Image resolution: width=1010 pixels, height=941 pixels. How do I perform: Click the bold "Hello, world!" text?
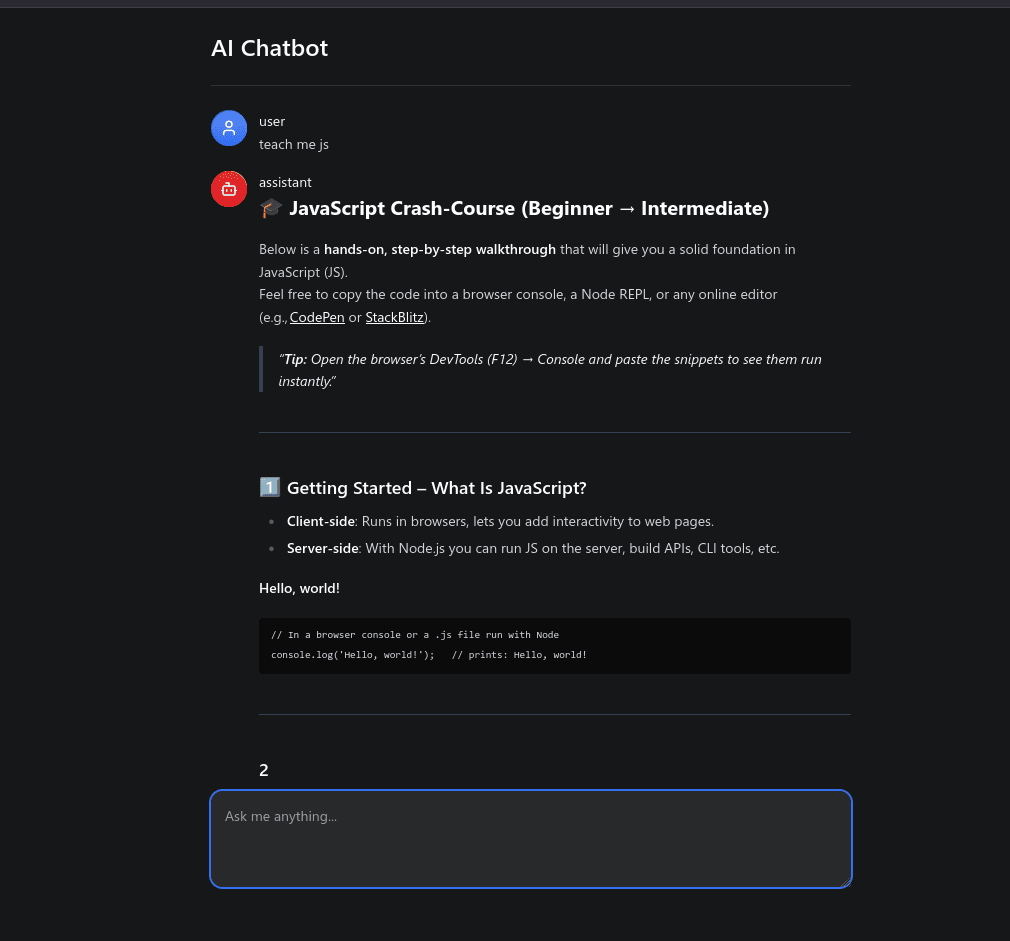299,588
